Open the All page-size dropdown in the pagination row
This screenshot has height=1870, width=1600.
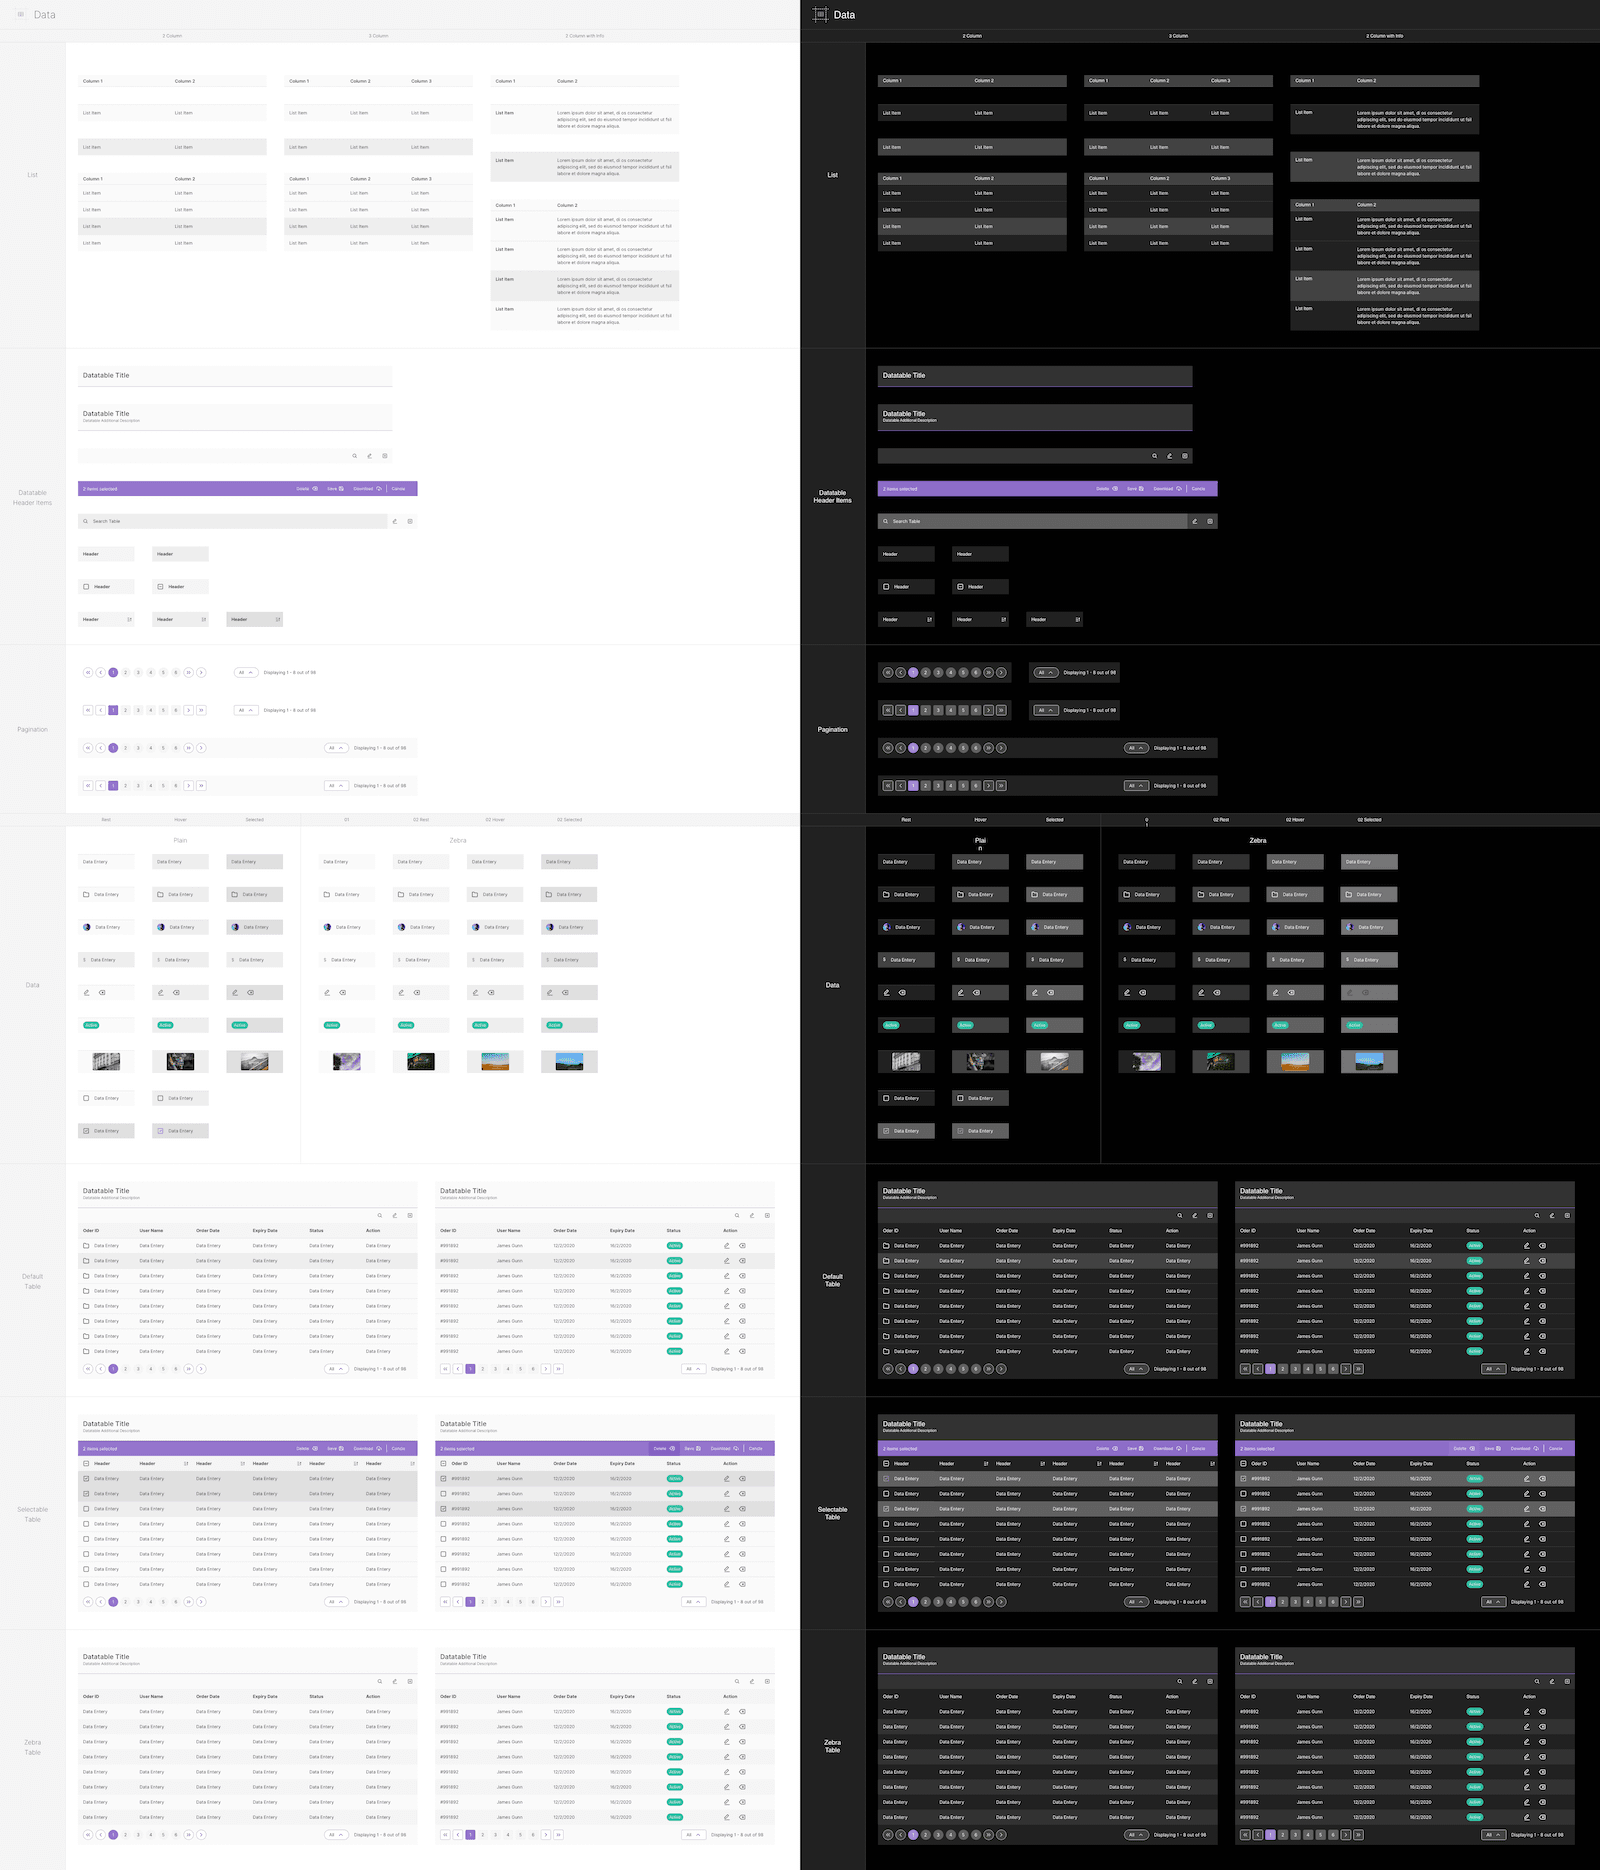(246, 672)
